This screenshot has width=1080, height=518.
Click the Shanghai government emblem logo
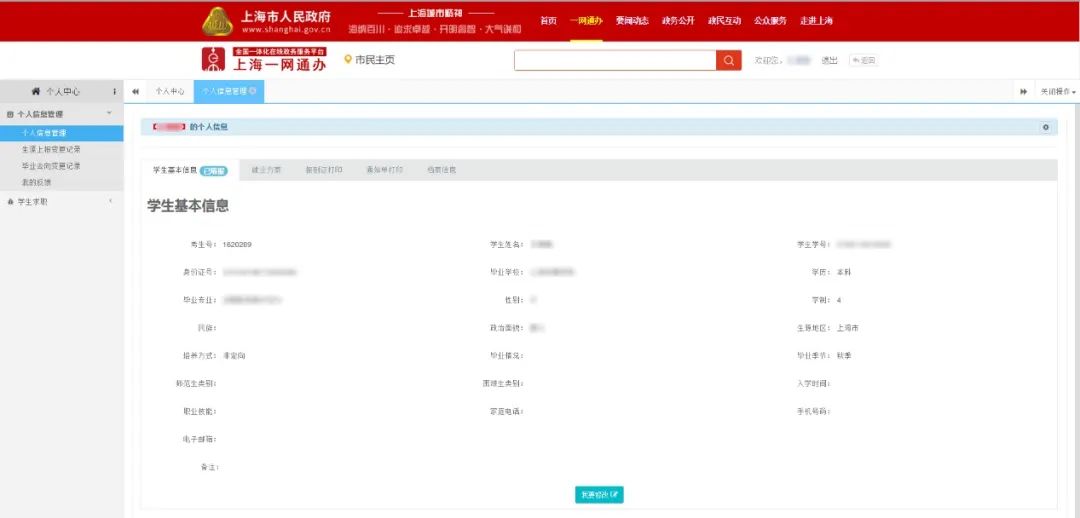[218, 21]
